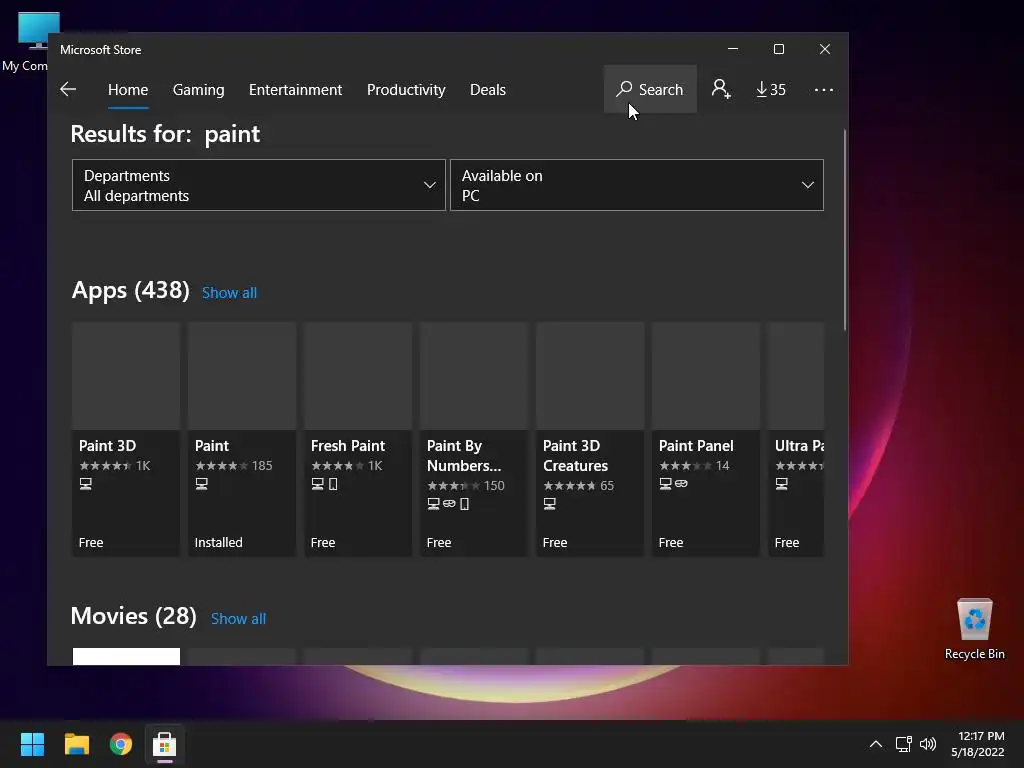Viewport: 1024px width, 768px height.
Task: Open the Fresh Paint app thumbnail
Action: click(358, 376)
